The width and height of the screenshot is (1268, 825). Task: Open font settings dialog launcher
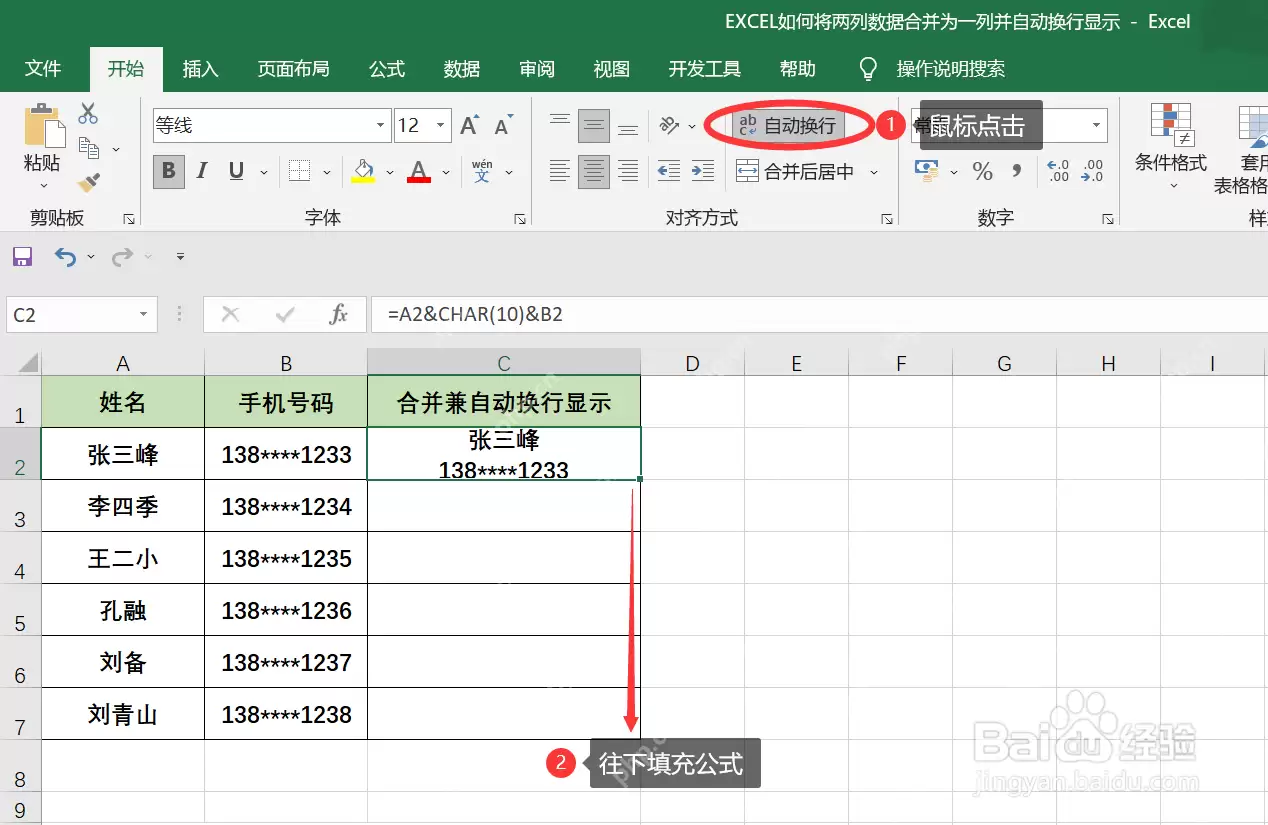[519, 219]
